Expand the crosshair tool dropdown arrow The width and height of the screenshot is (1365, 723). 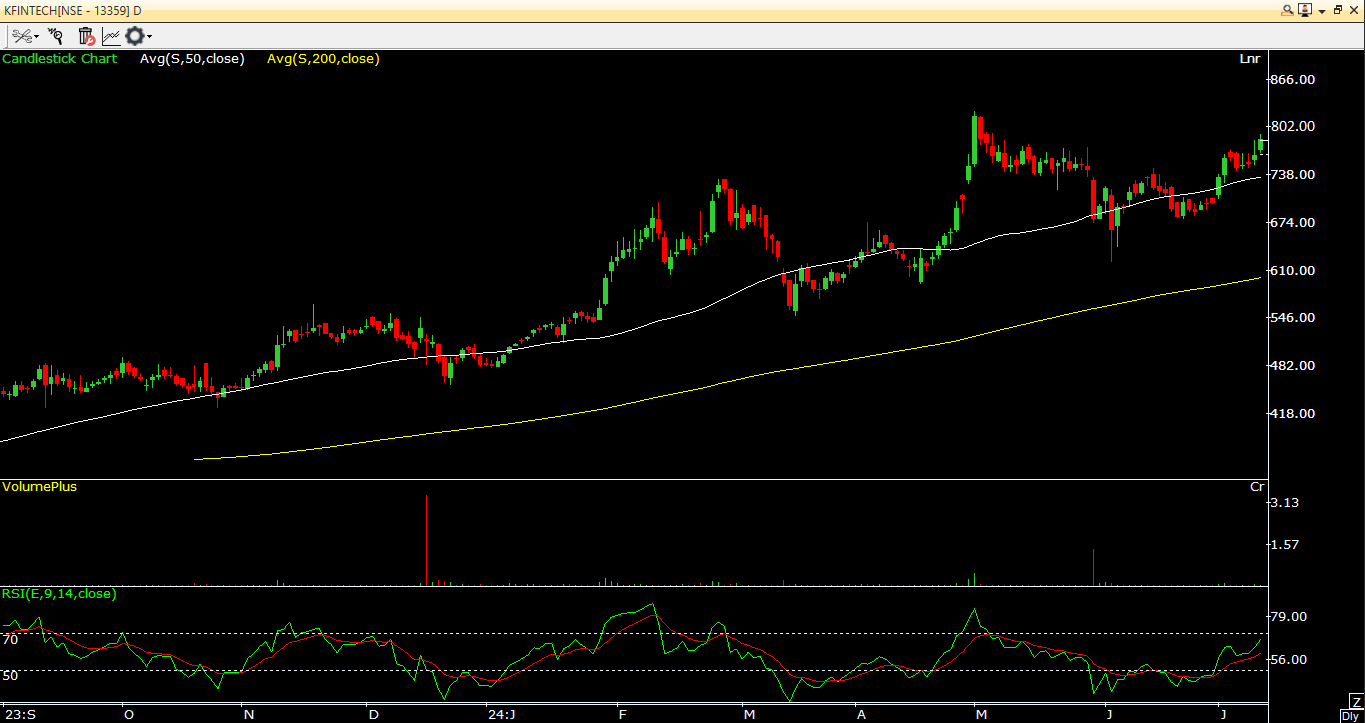pyautogui.click(x=38, y=35)
